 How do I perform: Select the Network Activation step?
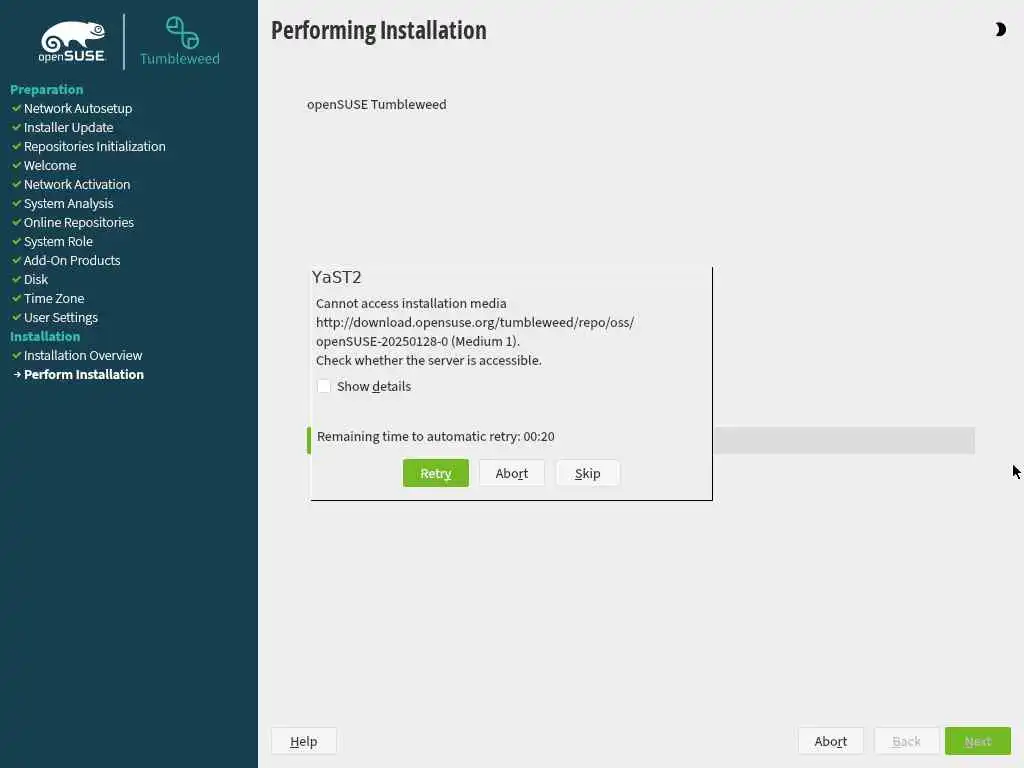point(77,184)
